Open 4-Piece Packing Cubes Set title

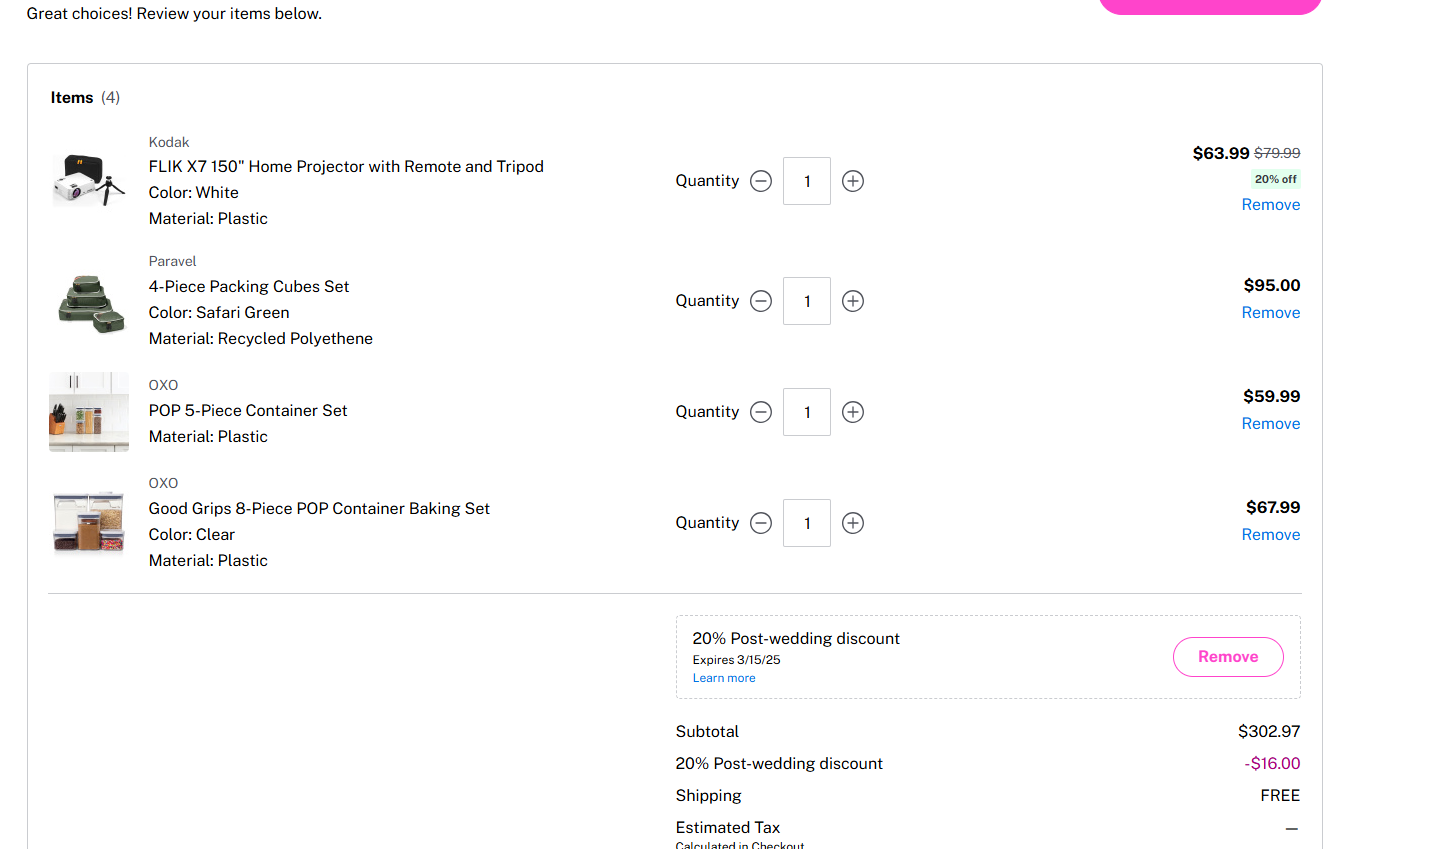[249, 287]
